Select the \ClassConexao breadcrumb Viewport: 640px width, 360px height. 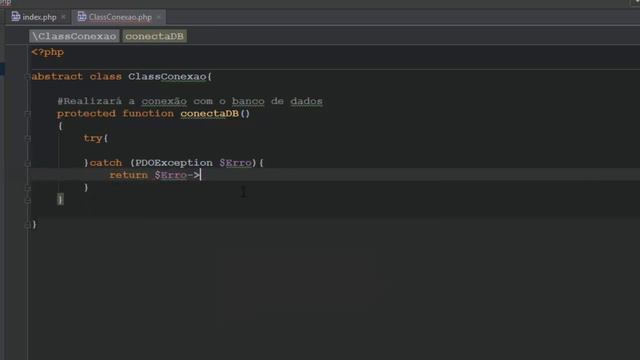pyautogui.click(x=74, y=36)
